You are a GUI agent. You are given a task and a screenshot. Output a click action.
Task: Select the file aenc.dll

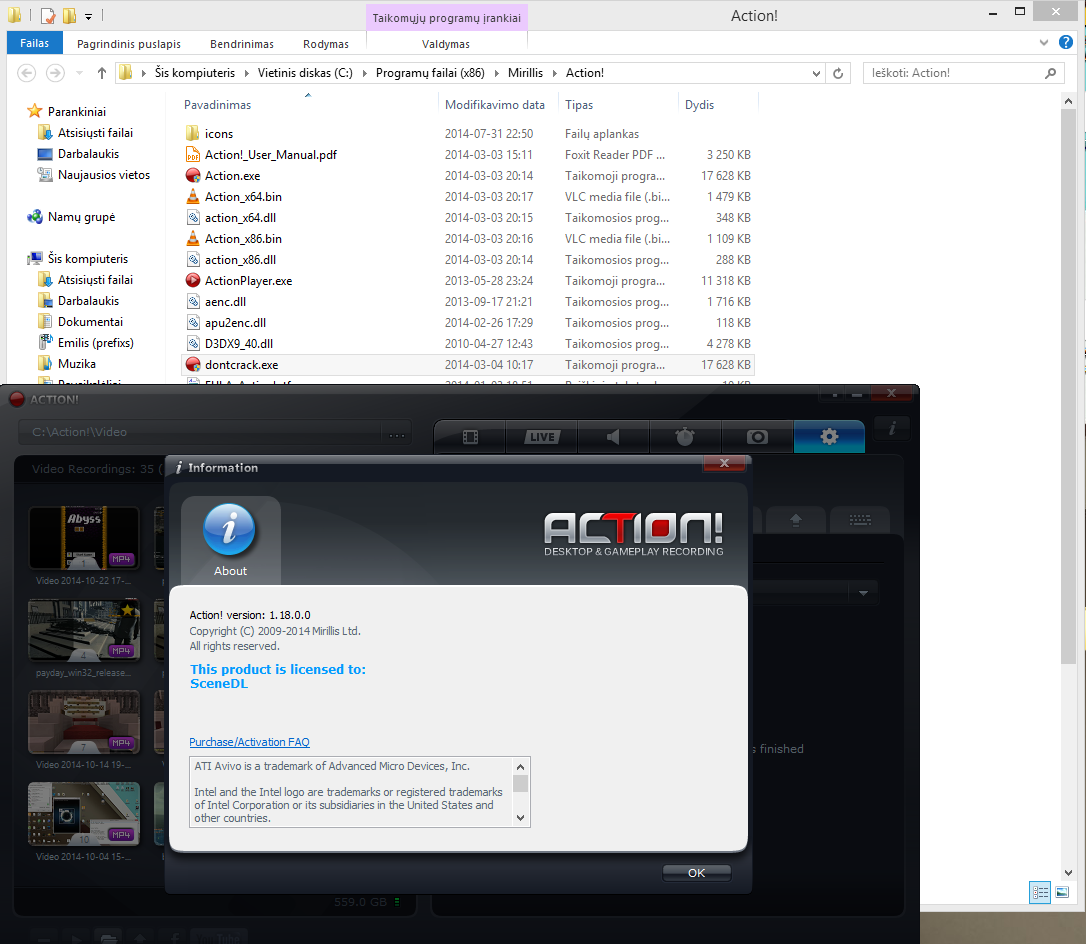click(x=225, y=302)
